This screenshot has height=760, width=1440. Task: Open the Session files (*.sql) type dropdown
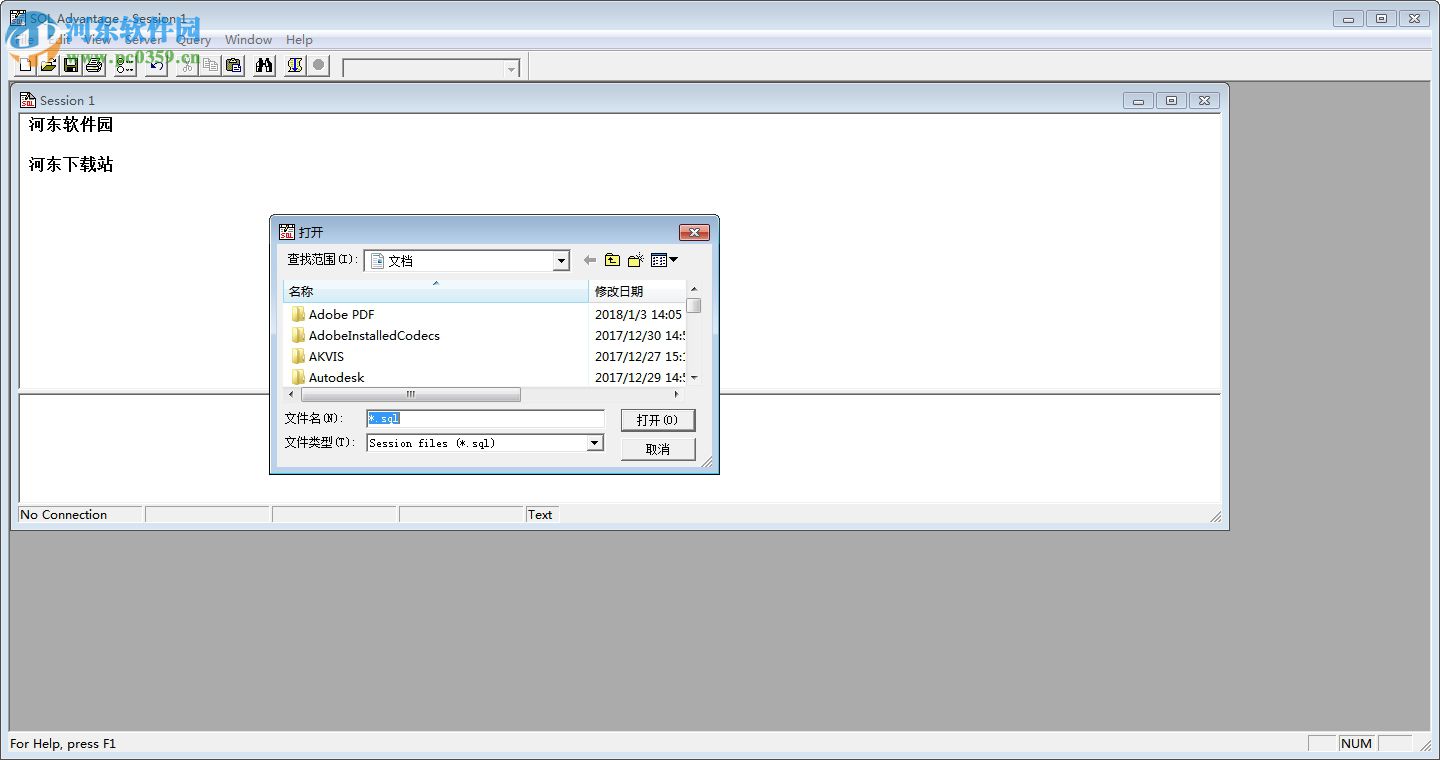pos(595,442)
